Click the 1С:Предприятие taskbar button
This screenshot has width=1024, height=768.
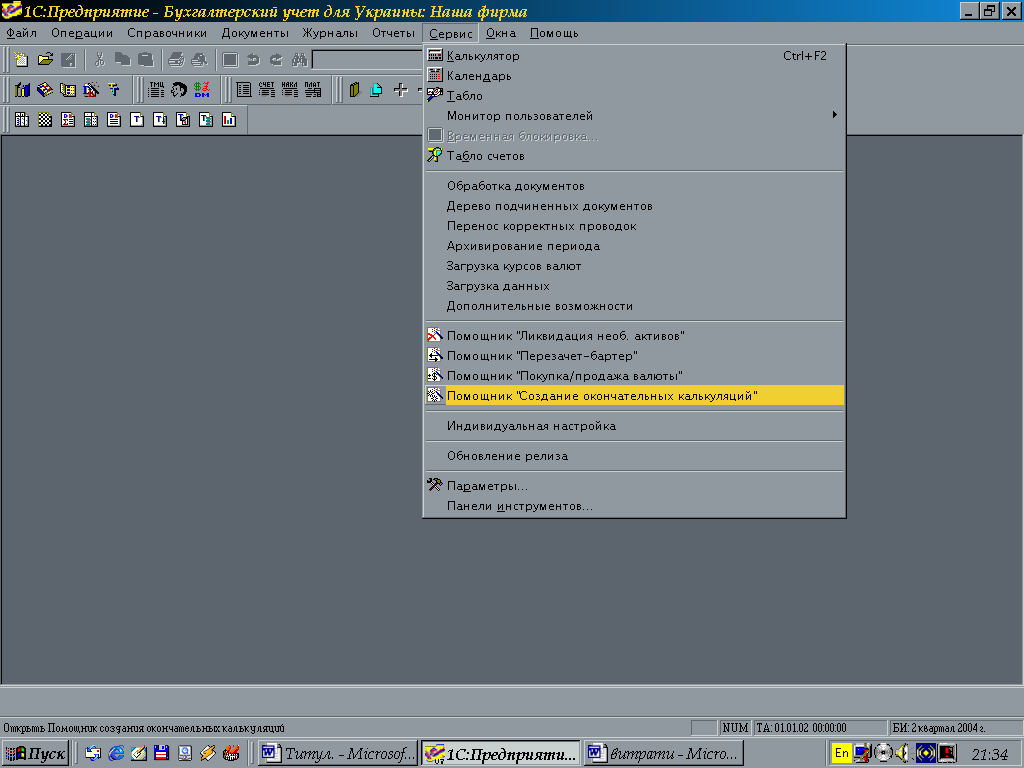[x=501, y=754]
